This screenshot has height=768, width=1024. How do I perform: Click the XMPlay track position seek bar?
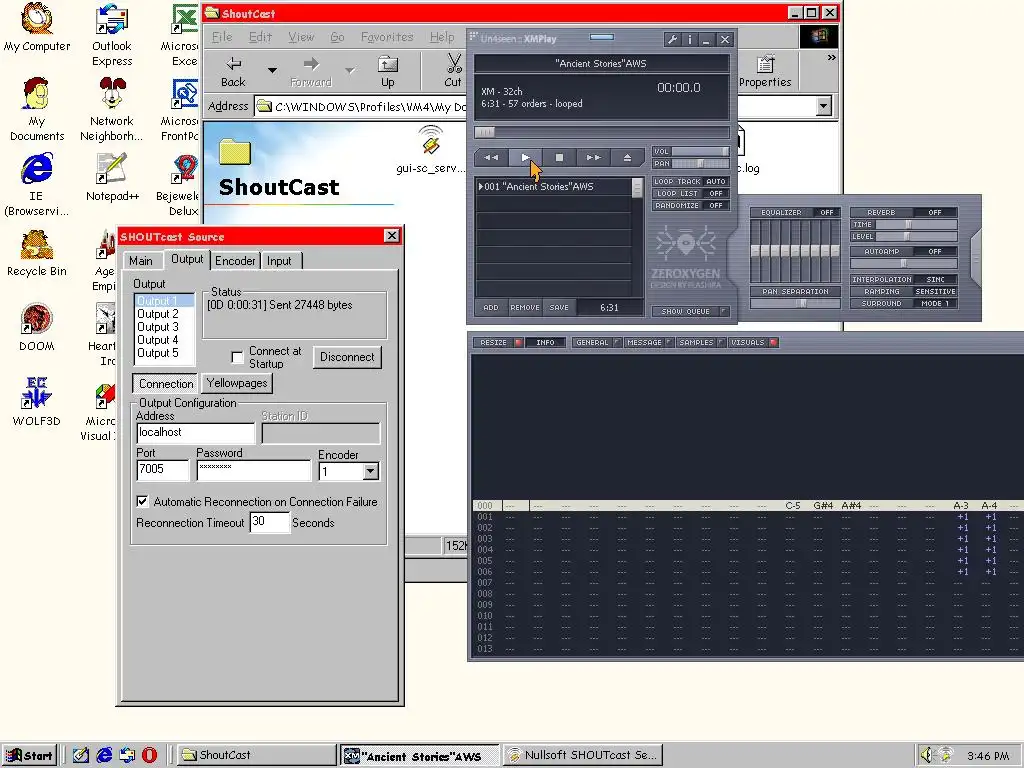point(601,133)
